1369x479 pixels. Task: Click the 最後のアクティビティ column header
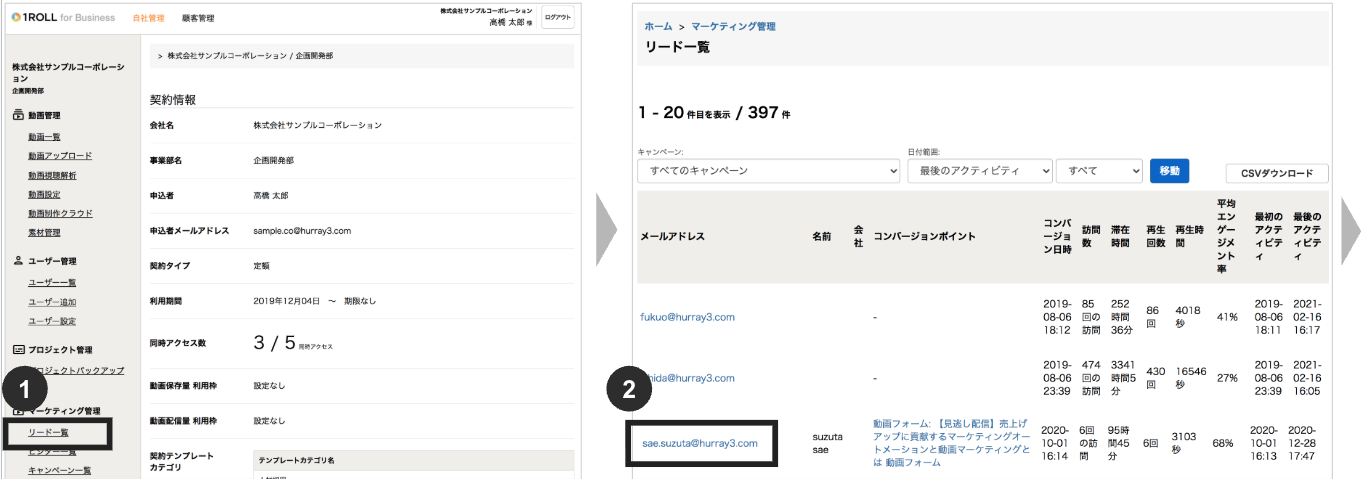pyautogui.click(x=1306, y=236)
